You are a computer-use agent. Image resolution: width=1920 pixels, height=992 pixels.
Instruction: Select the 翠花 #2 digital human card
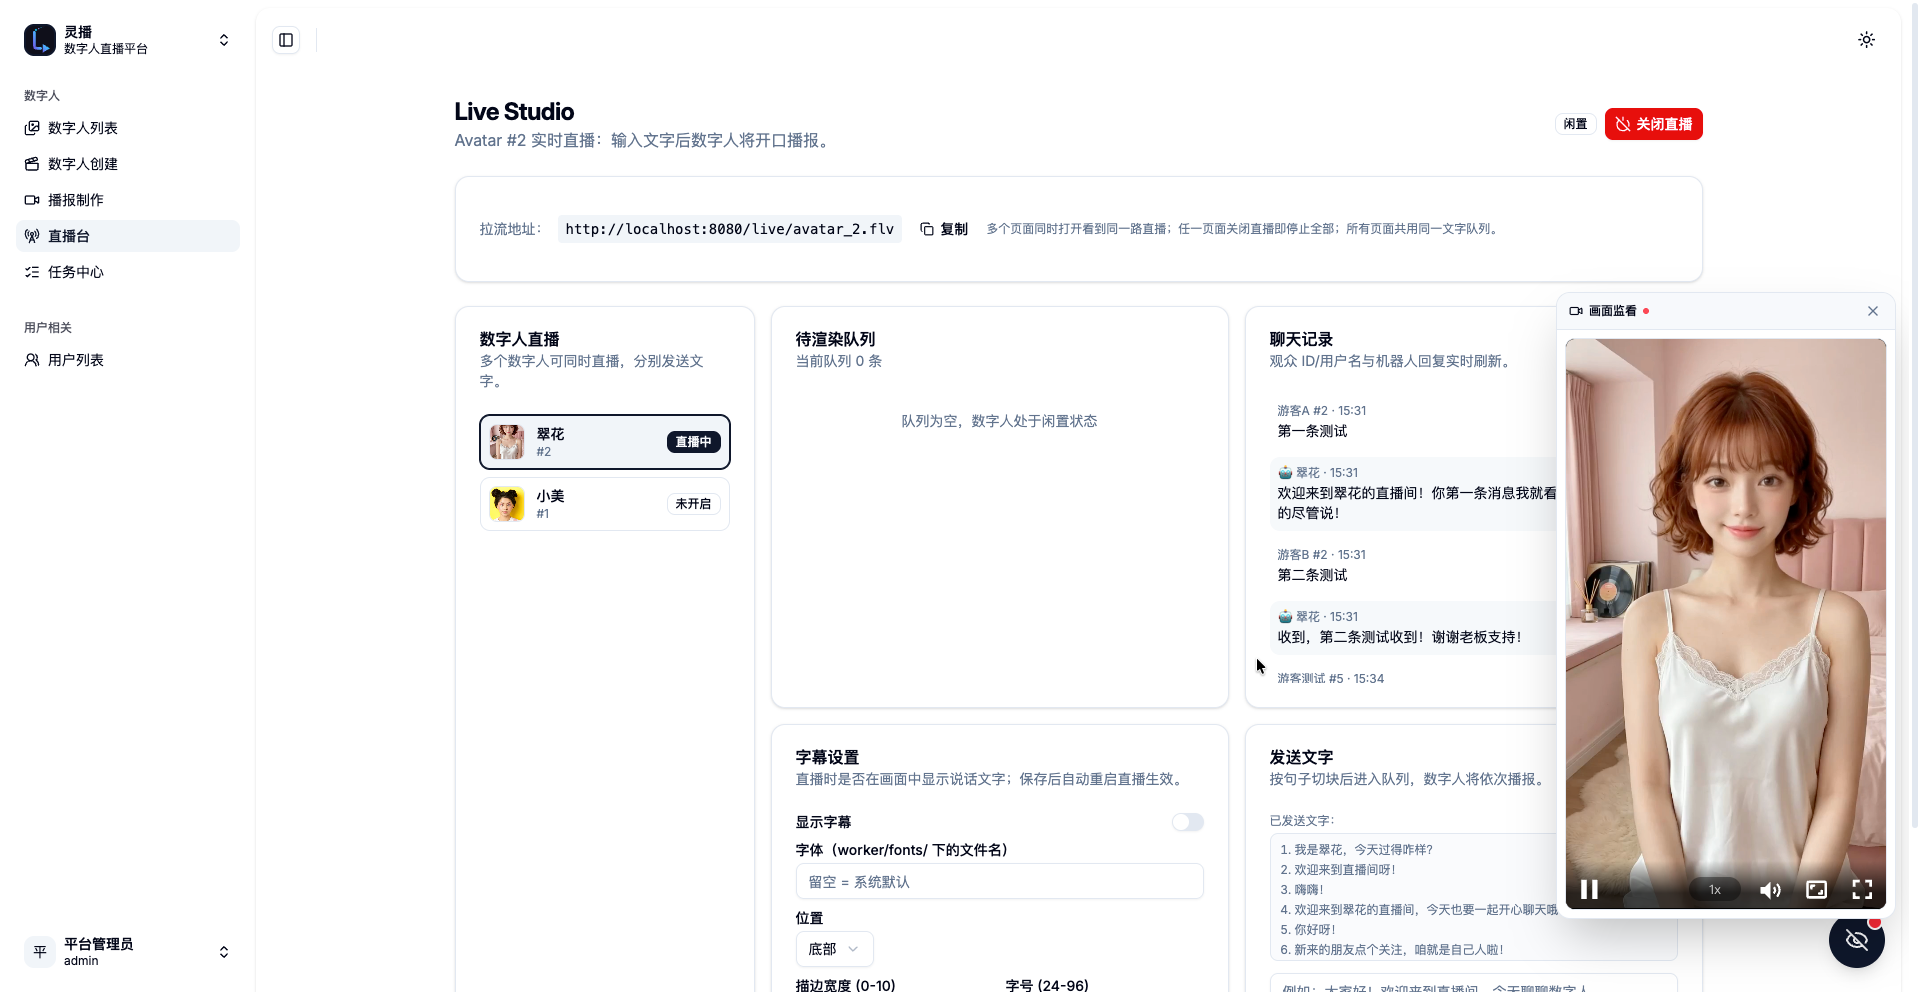click(x=605, y=442)
